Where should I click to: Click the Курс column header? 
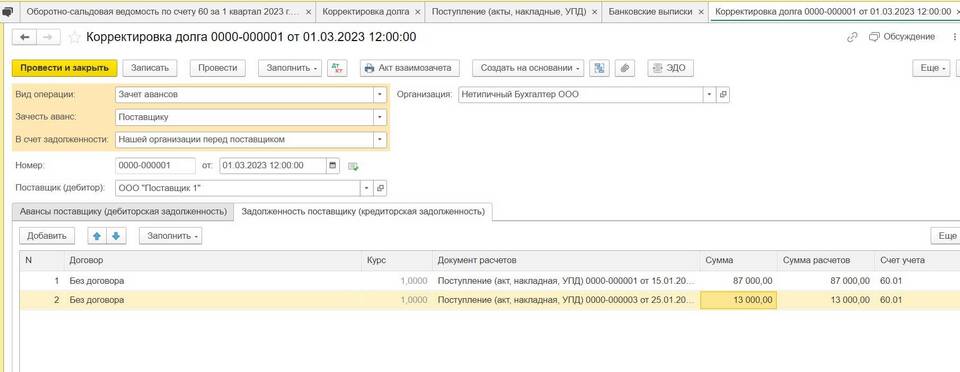[x=397, y=261]
